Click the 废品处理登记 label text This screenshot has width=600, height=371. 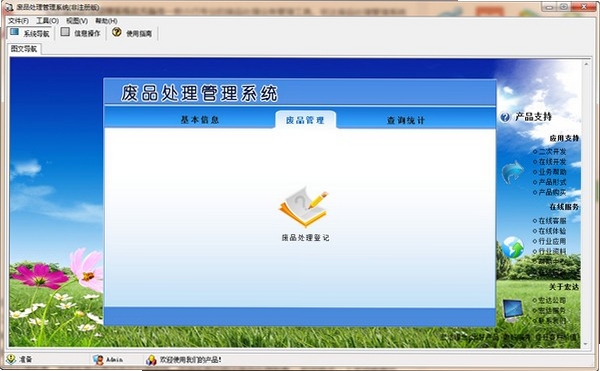click(x=305, y=238)
